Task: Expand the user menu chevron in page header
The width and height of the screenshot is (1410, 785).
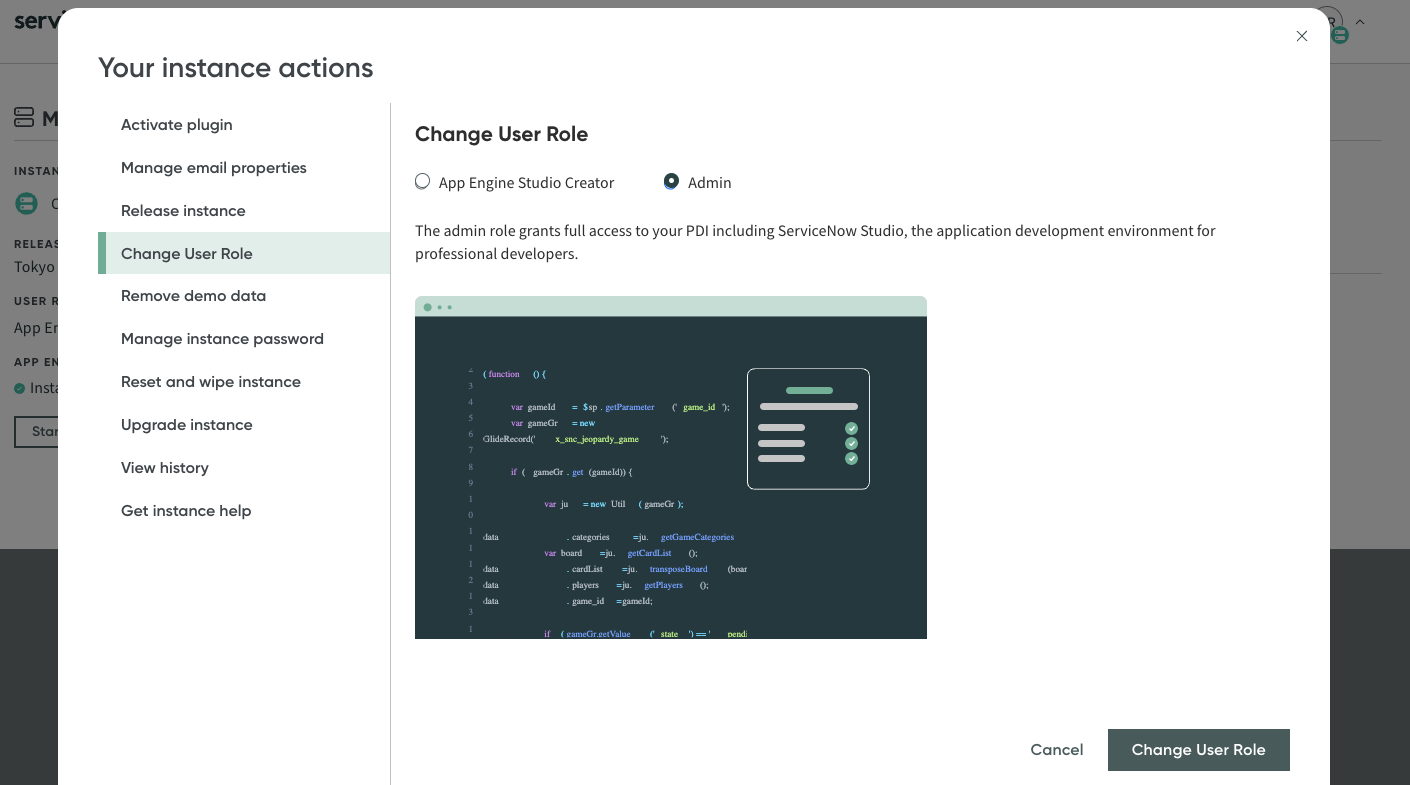Action: (x=1360, y=21)
